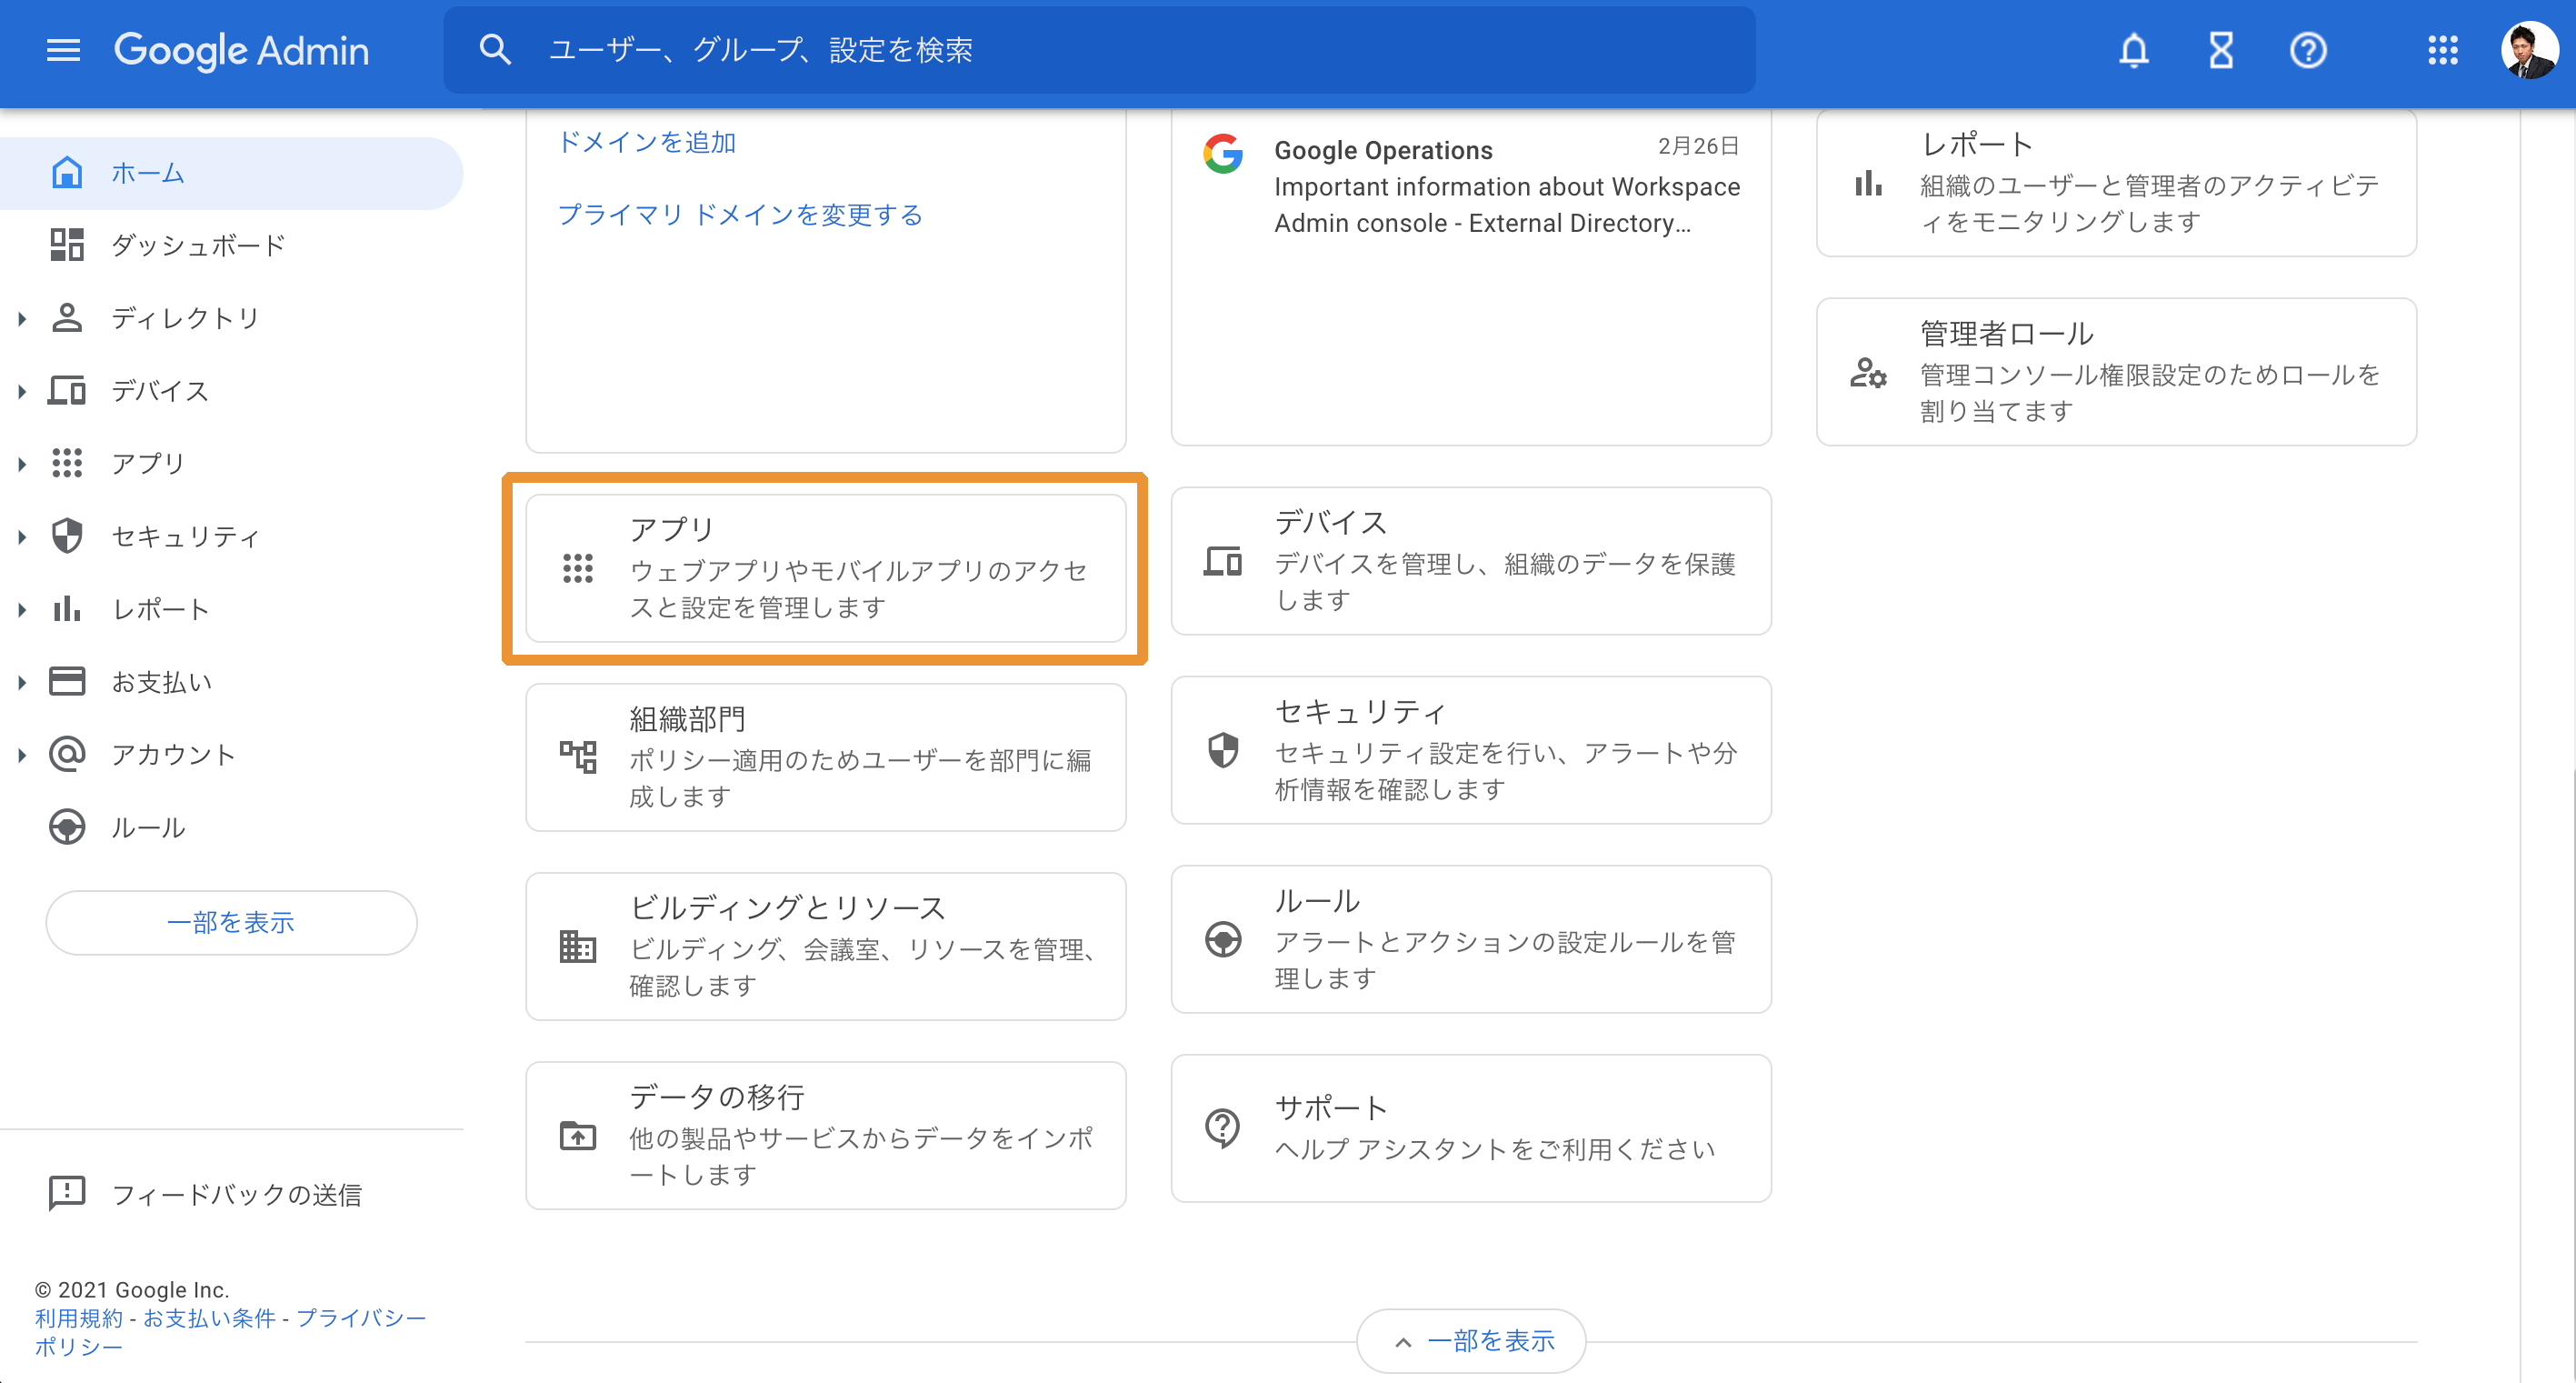
Task: Select ホーム in the sidebar
Action: point(231,173)
